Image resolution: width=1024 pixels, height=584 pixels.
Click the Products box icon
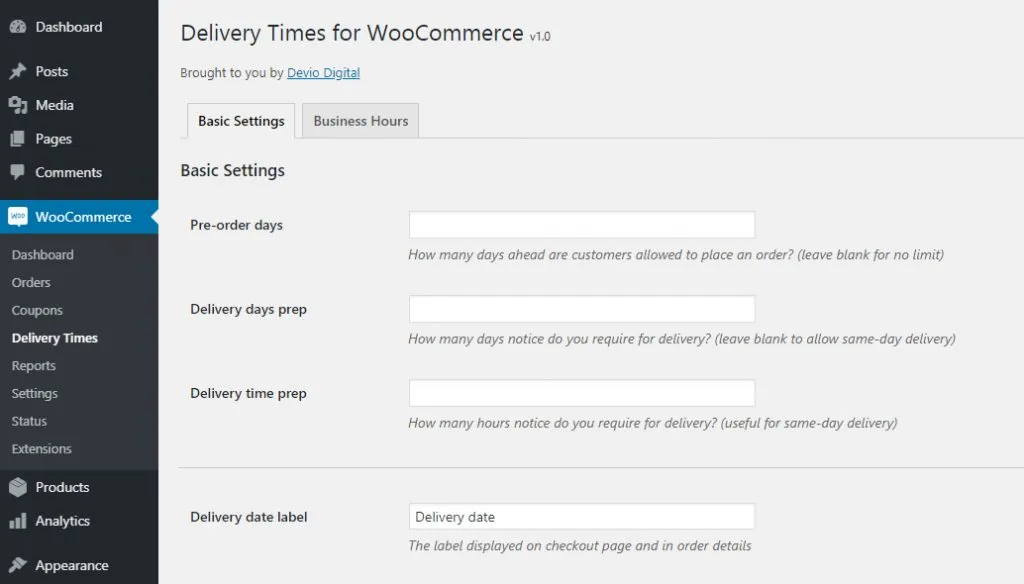click(18, 487)
